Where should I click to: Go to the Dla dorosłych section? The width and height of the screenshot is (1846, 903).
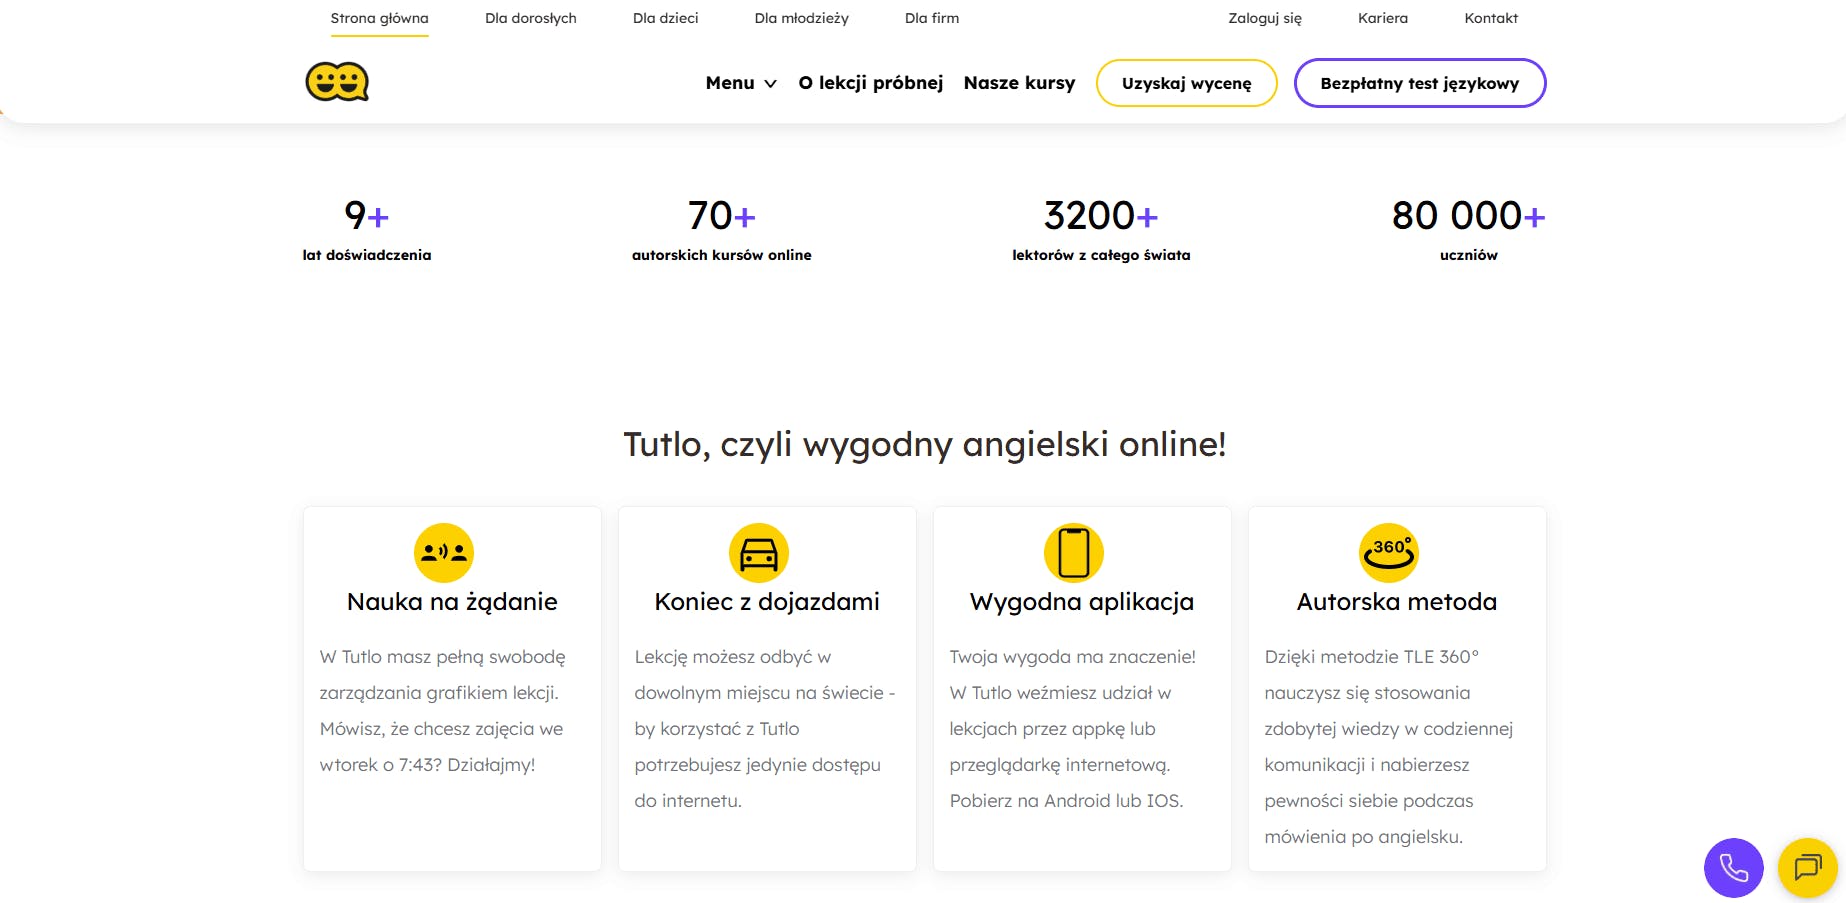[530, 18]
